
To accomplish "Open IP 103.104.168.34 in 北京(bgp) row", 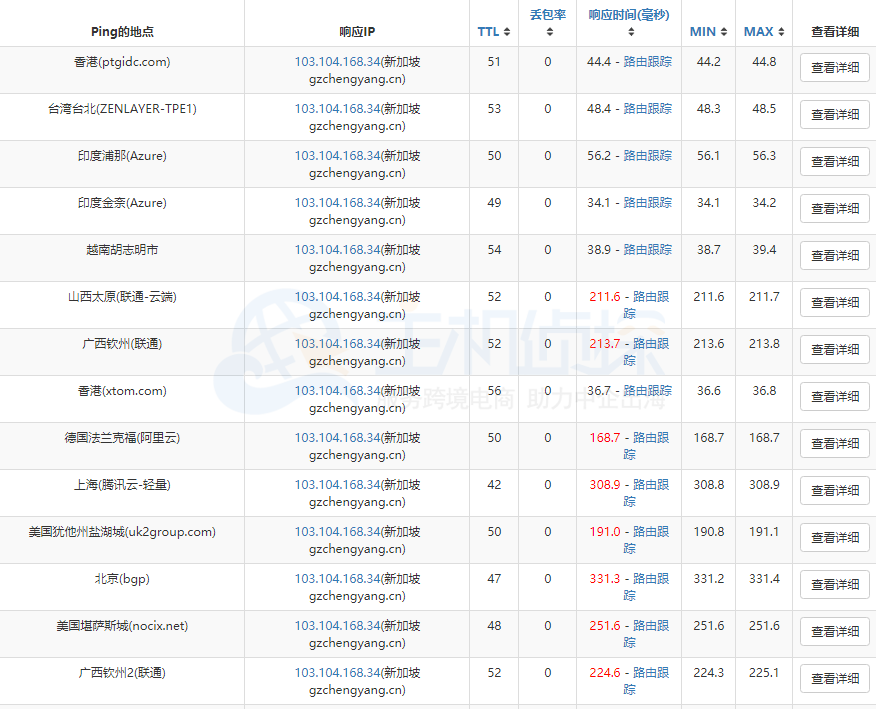I will [x=337, y=578].
